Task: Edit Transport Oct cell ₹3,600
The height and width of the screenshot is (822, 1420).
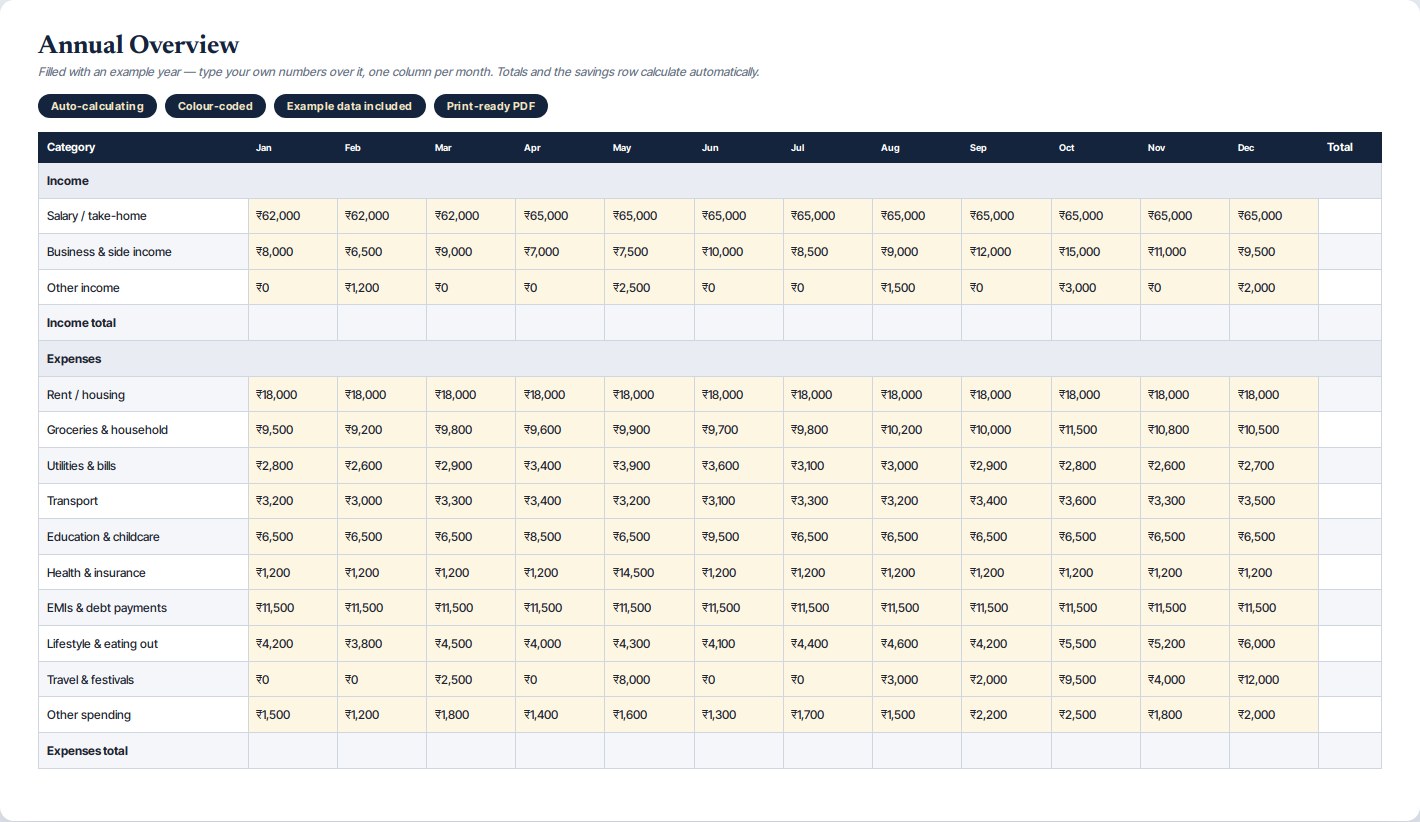Action: click(x=1096, y=501)
